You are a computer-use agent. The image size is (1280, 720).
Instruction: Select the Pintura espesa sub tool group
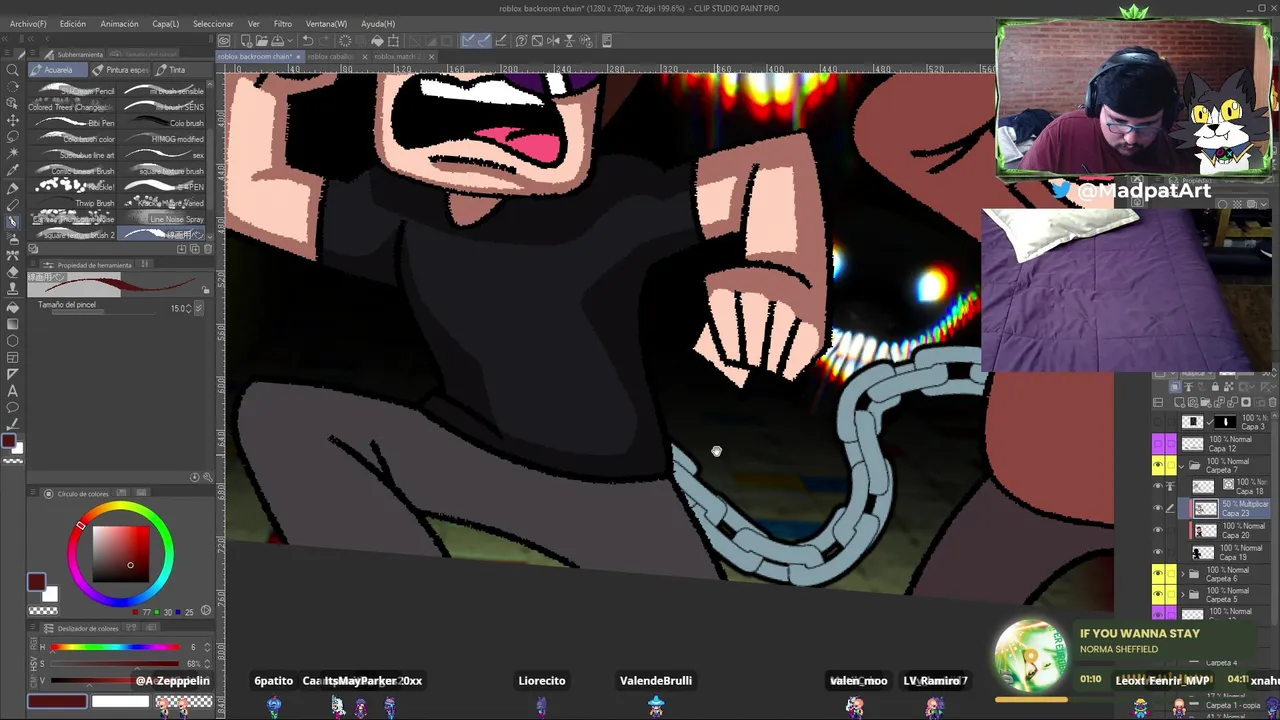coord(120,70)
